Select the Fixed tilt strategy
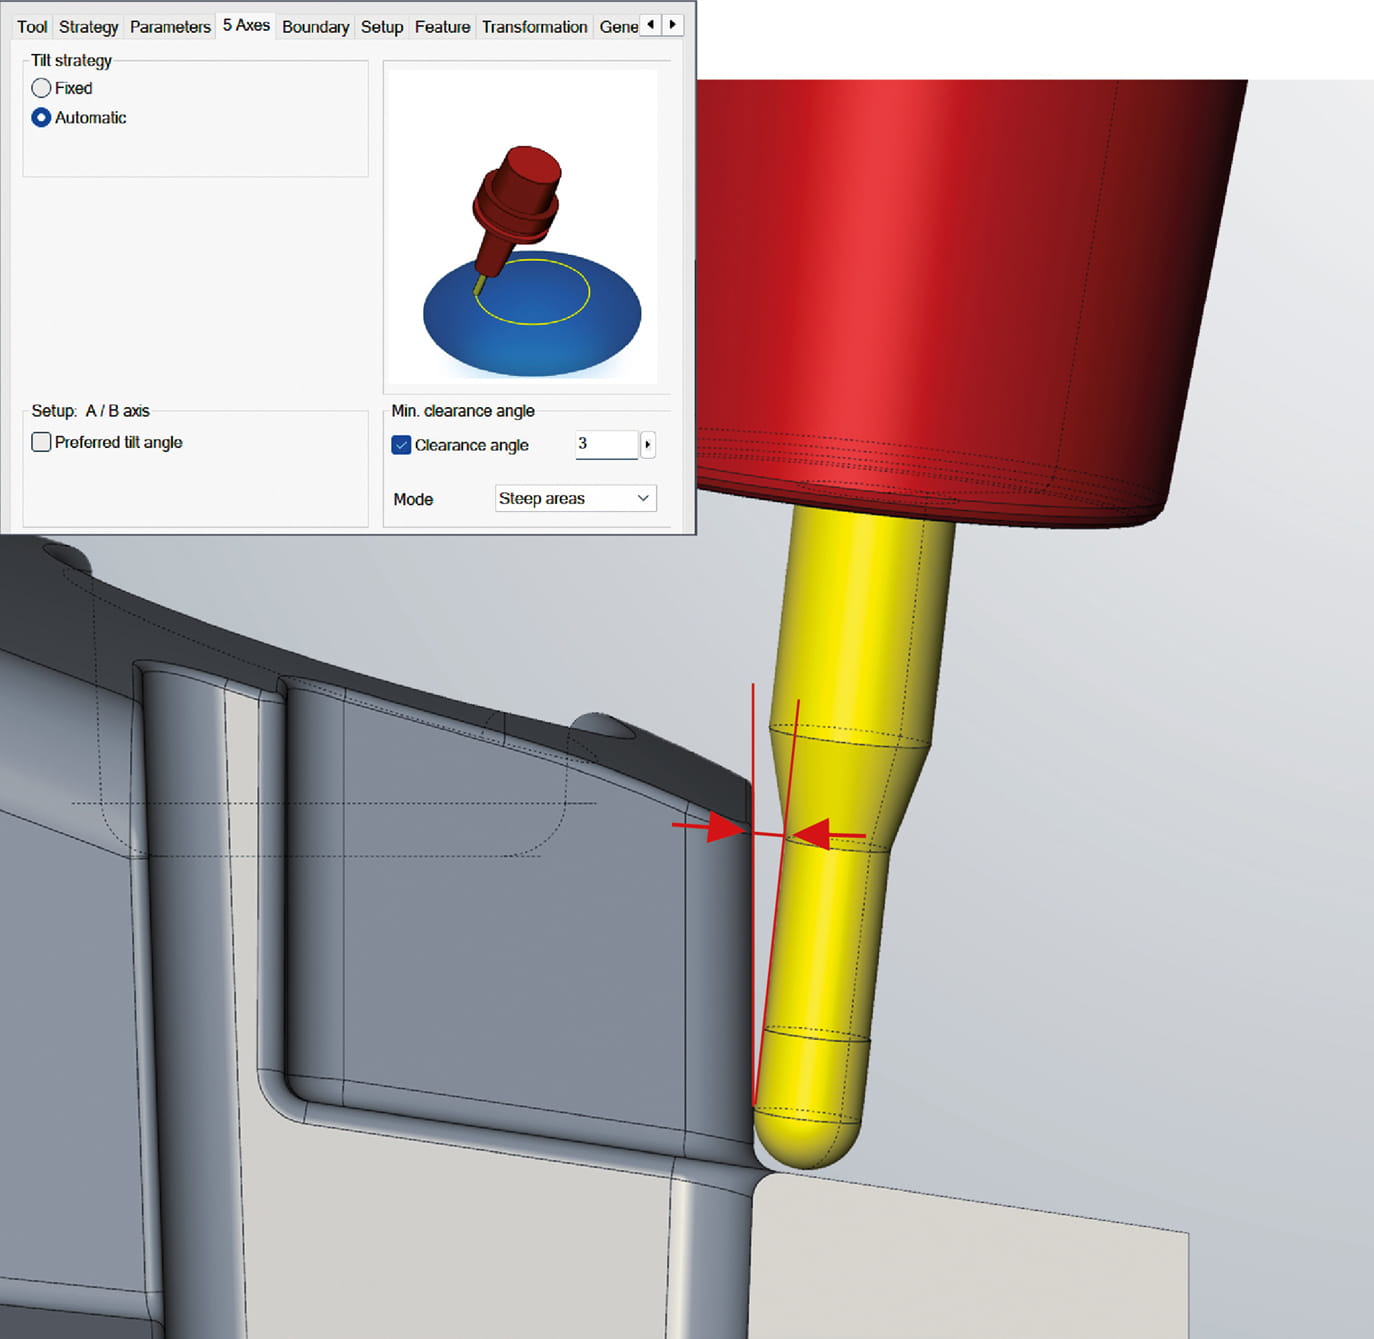Viewport: 1374px width, 1339px height. pyautogui.click(x=41, y=88)
